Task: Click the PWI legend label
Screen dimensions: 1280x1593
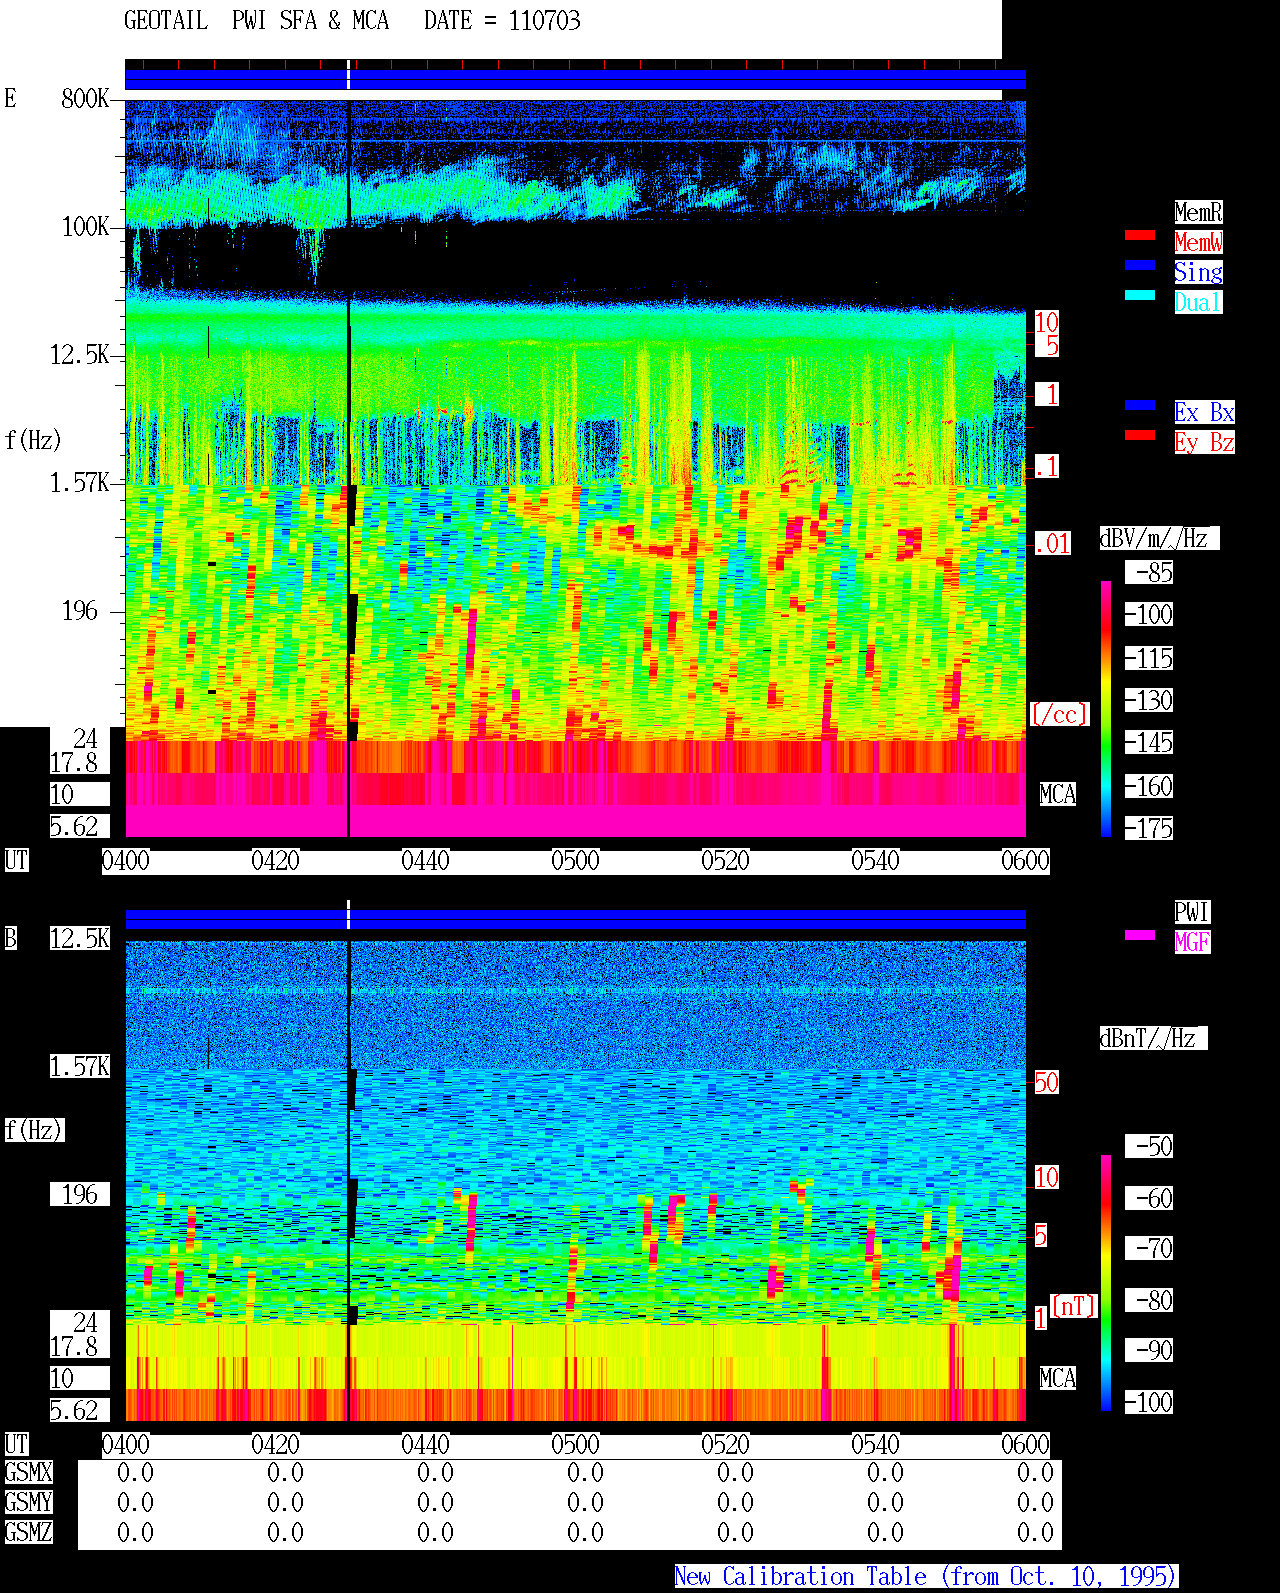Action: coord(1192,912)
